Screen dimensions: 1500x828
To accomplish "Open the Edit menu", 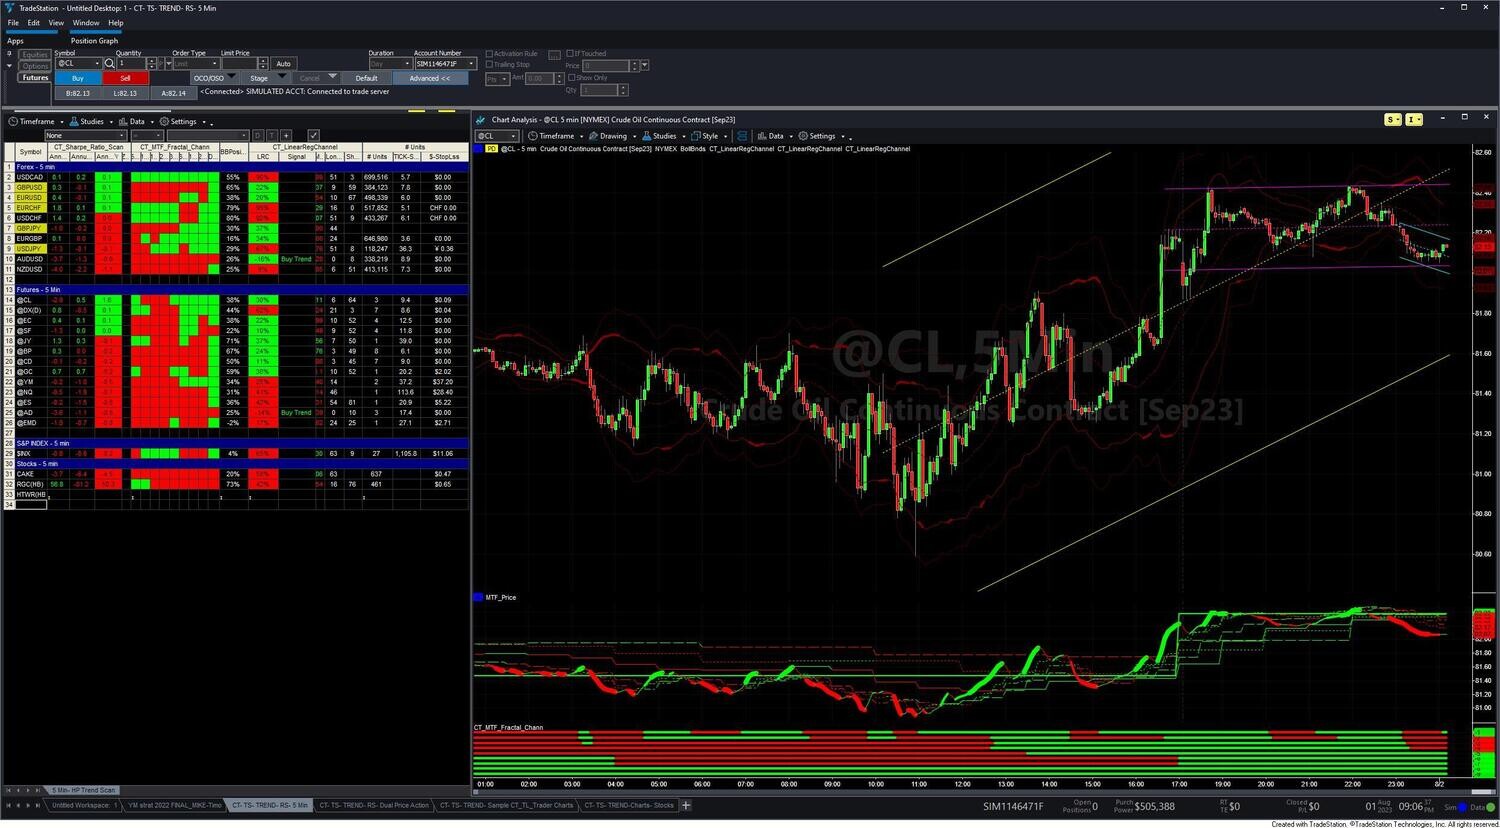I will click(34, 22).
